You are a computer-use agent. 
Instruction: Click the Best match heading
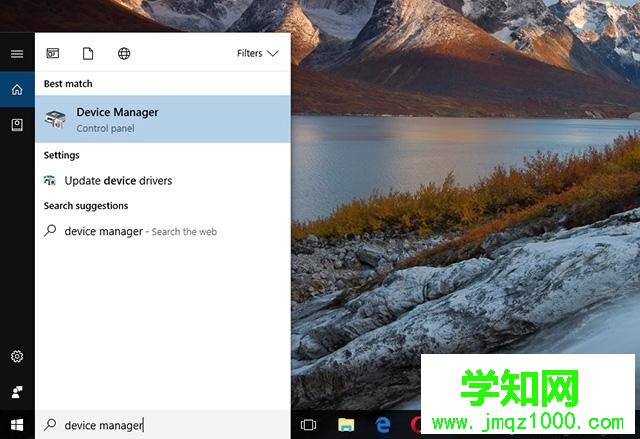[x=68, y=84]
